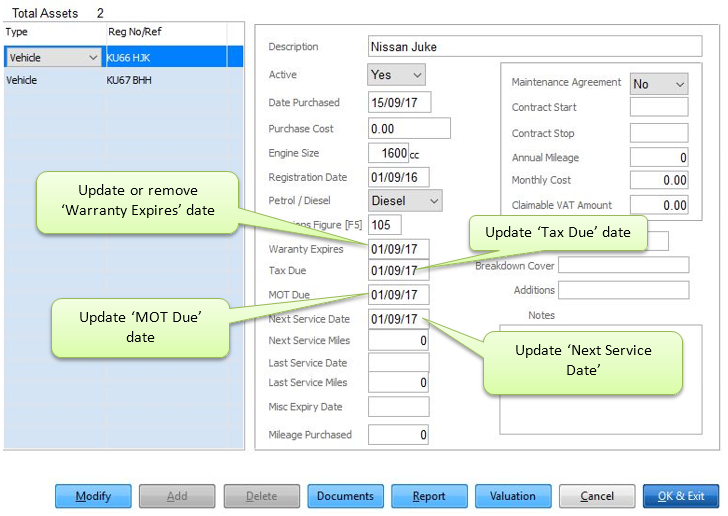This screenshot has width=728, height=516.
Task: Click into the Notes text area
Action: click(x=600, y=378)
